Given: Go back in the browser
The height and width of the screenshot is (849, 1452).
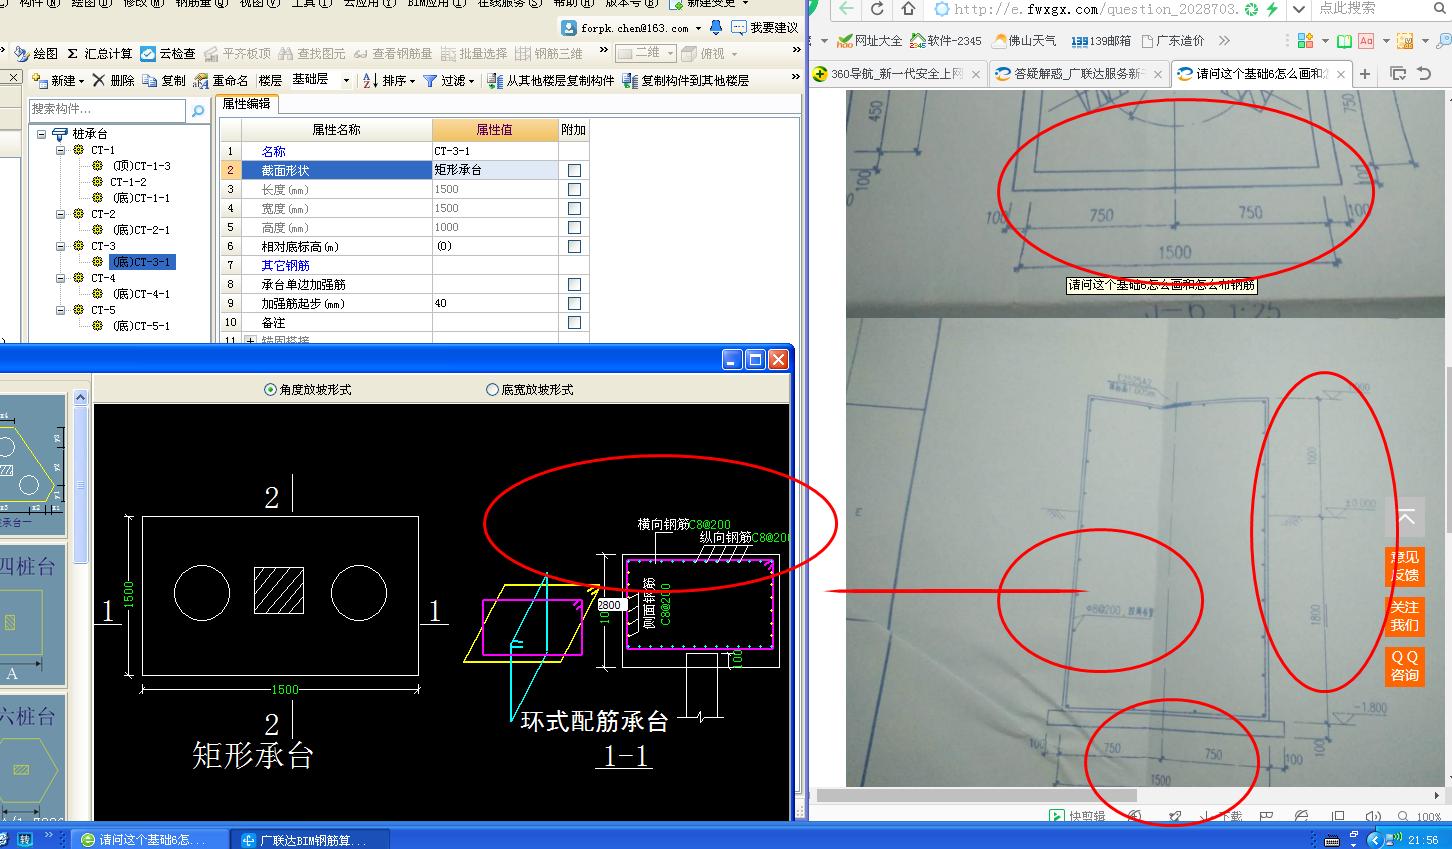Looking at the screenshot, I should [x=846, y=9].
